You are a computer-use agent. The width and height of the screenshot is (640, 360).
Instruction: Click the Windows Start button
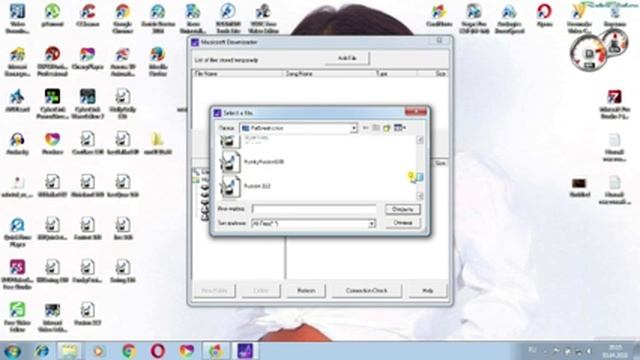12,351
